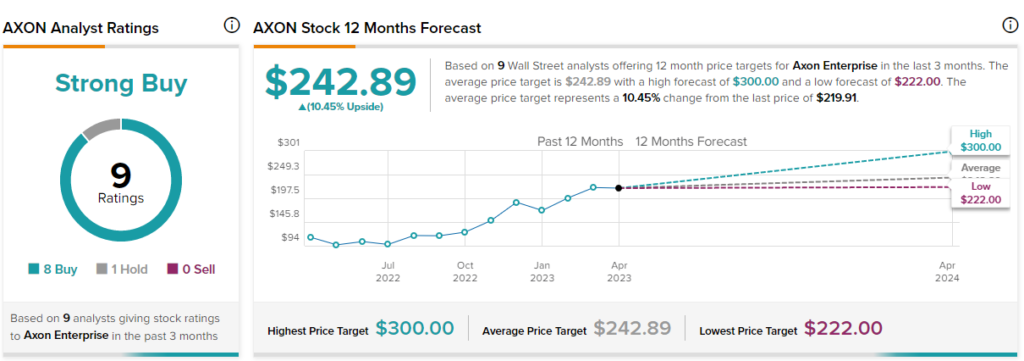The width and height of the screenshot is (1024, 361).
Task: Click the black April 2023 data point
Action: tap(618, 188)
